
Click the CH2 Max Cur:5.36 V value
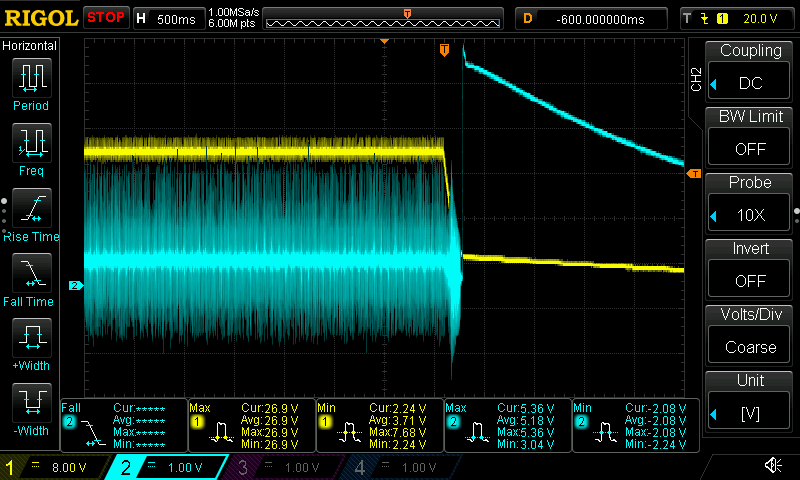[x=526, y=409]
